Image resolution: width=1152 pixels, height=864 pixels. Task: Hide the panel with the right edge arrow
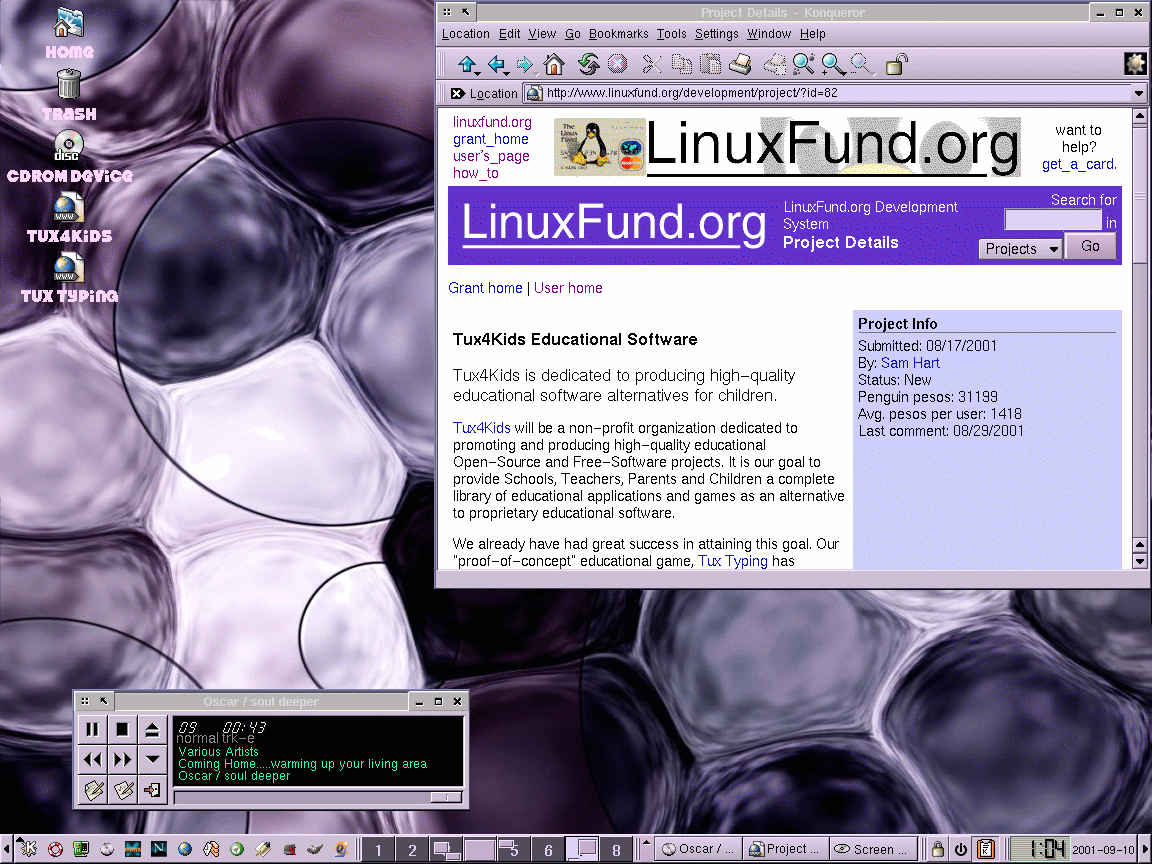point(1146,849)
